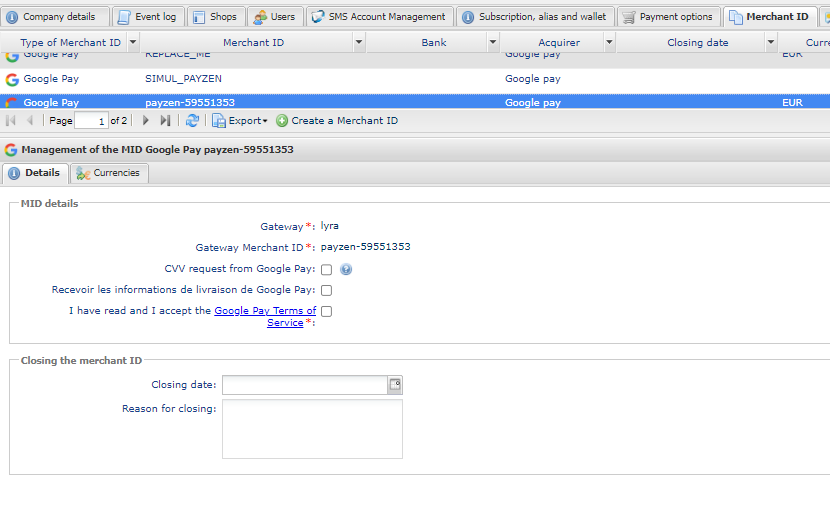830x517 pixels.
Task: Go to previous page of grid
Action: [x=30, y=121]
